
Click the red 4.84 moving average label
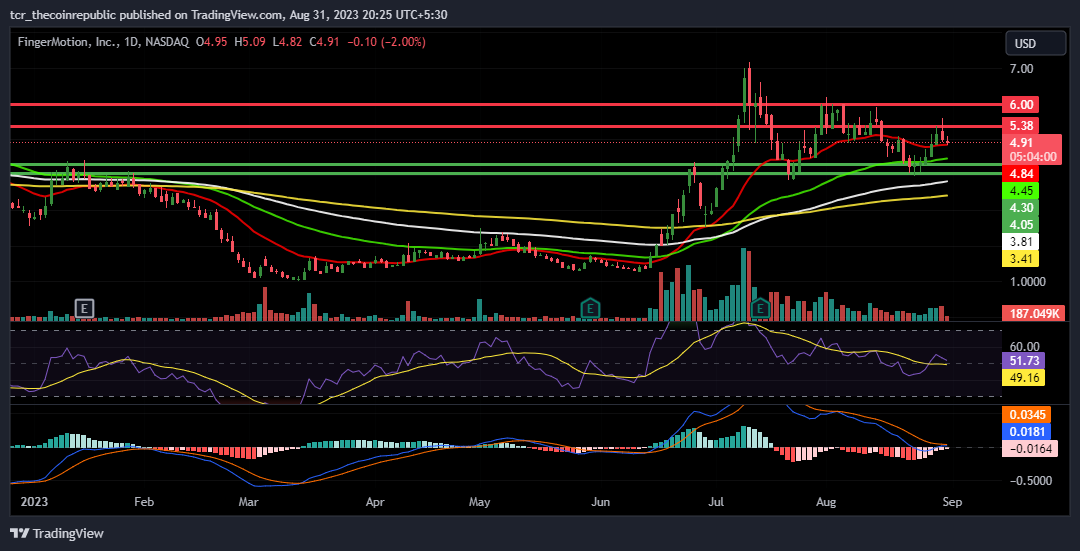pyautogui.click(x=1021, y=173)
